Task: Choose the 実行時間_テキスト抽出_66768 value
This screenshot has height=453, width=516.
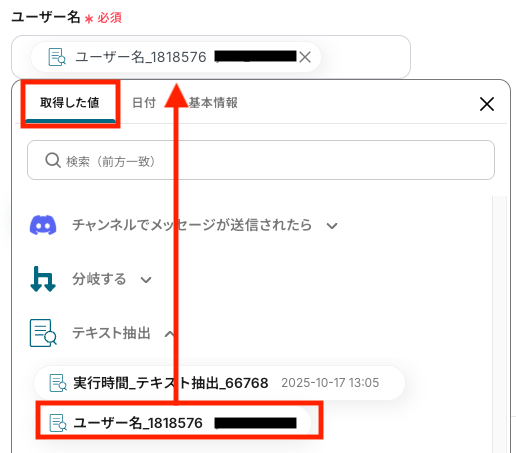Action: [219, 383]
